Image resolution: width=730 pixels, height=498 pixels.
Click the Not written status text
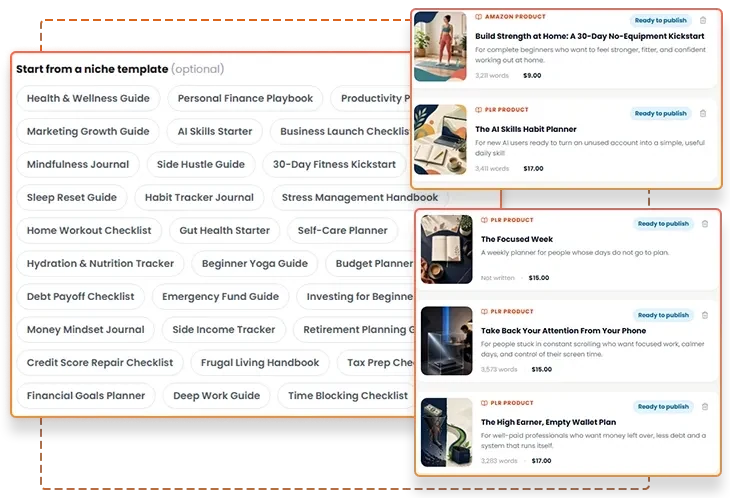point(498,278)
